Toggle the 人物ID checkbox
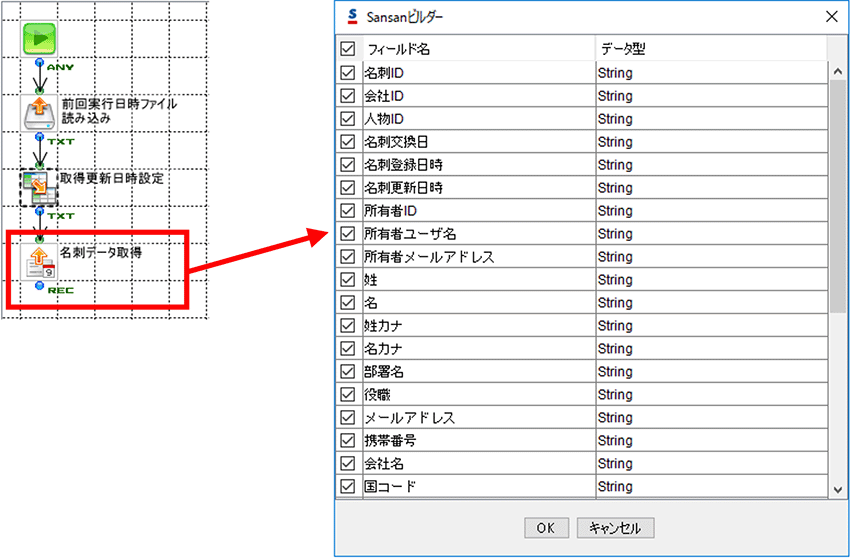This screenshot has height=558, width=850. [347, 119]
